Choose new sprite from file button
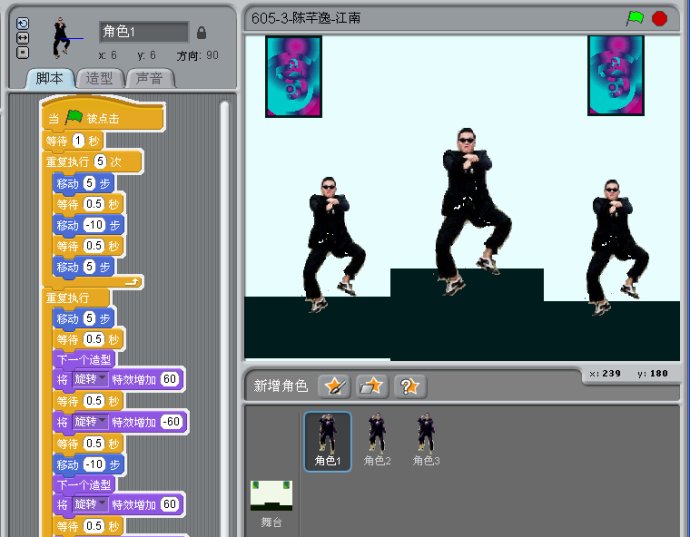Viewport: 690px width, 537px height. [372, 385]
